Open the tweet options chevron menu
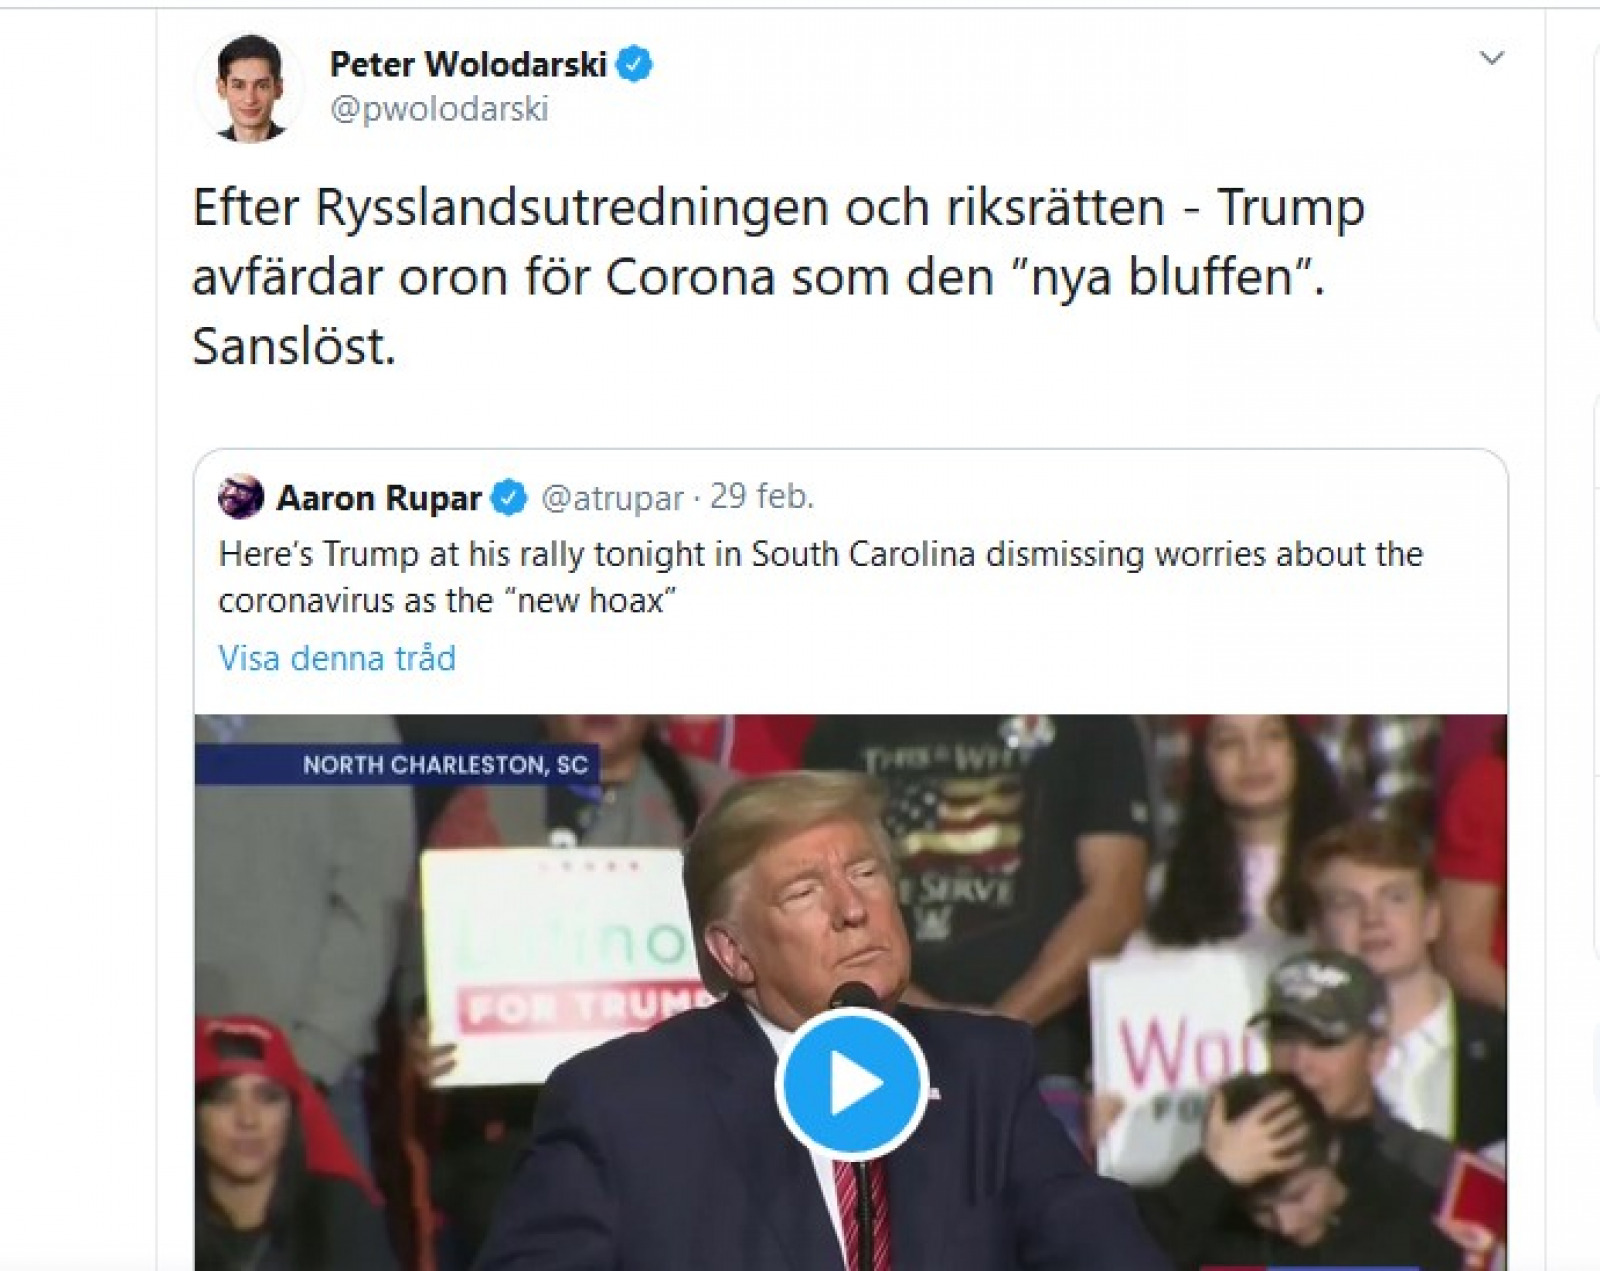 [1492, 58]
